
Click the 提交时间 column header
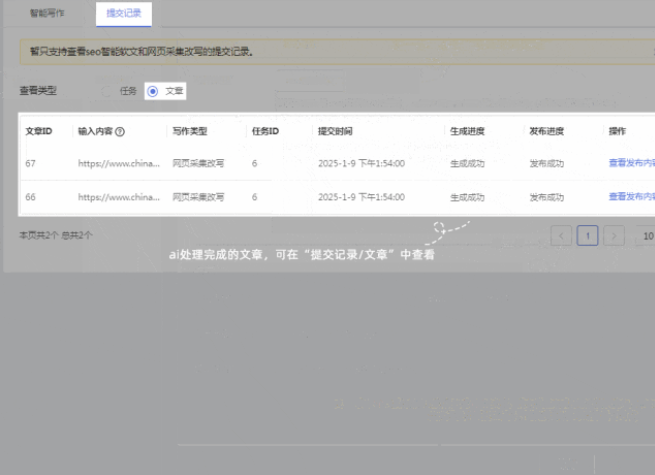click(x=335, y=131)
